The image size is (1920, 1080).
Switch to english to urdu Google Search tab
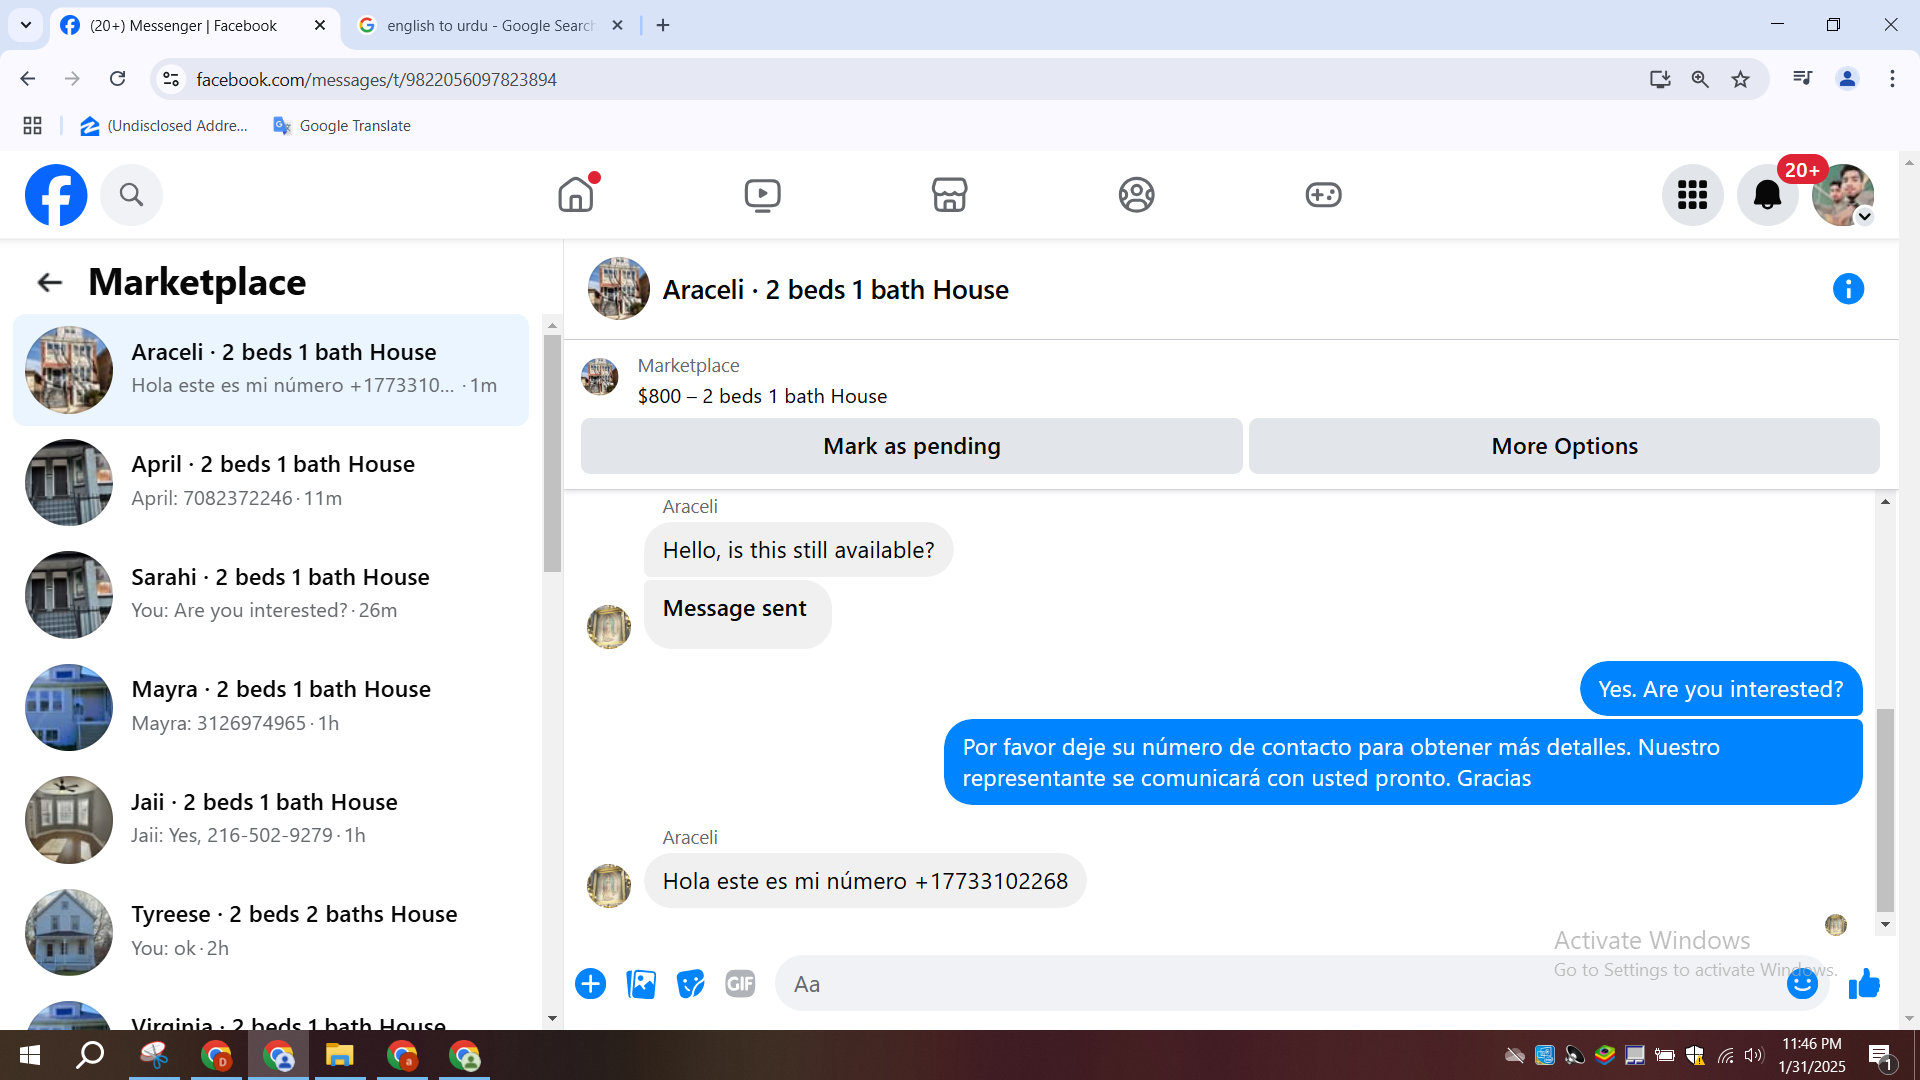coord(490,26)
